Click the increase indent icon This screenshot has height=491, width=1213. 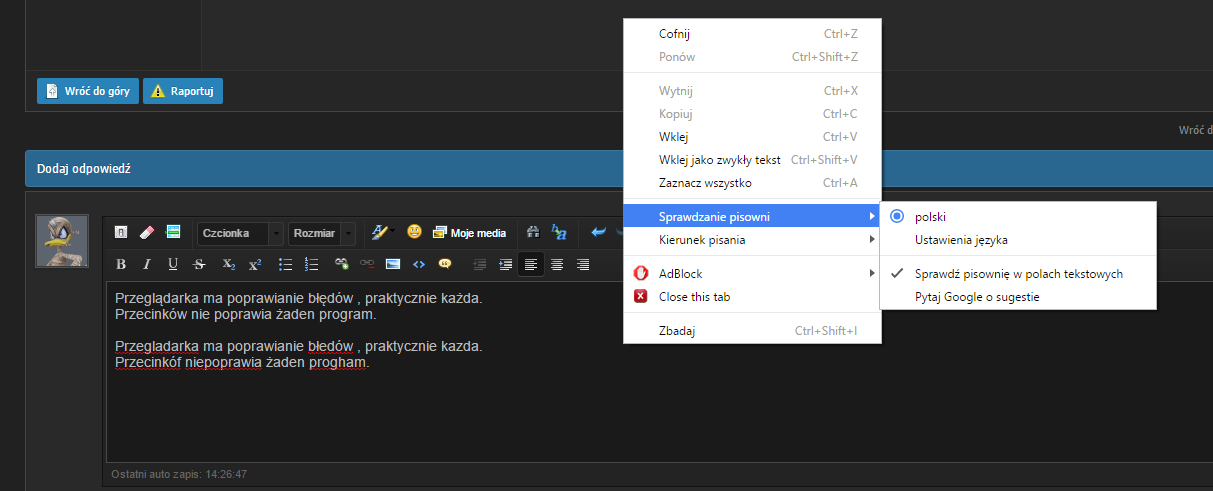click(x=505, y=264)
